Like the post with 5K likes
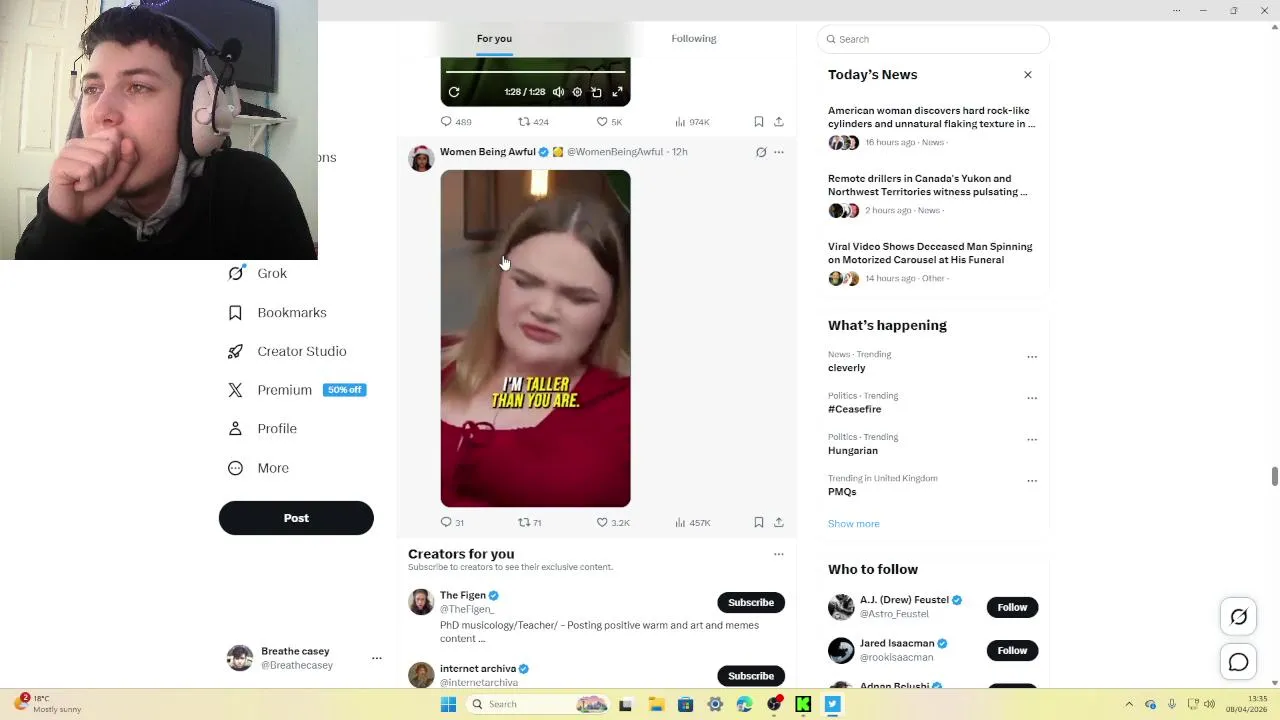The image size is (1280, 720). [x=609, y=122]
